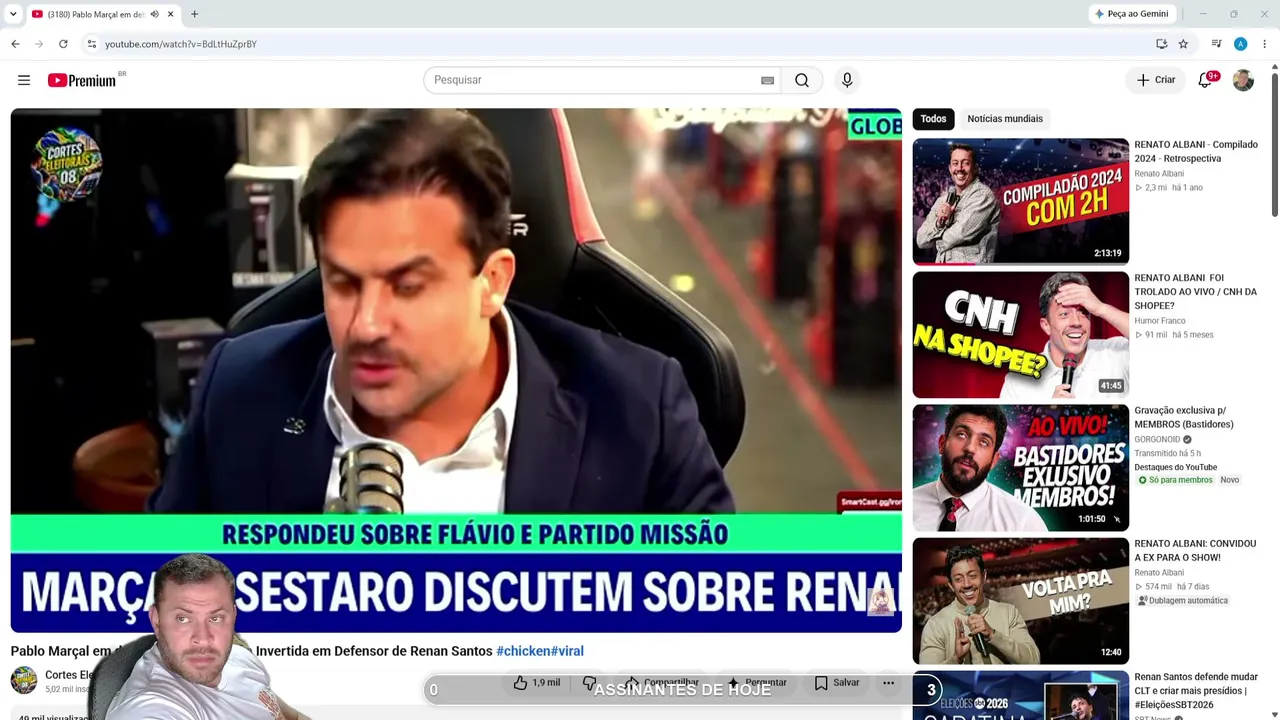
Task: Open the notifications bell
Action: (1206, 80)
